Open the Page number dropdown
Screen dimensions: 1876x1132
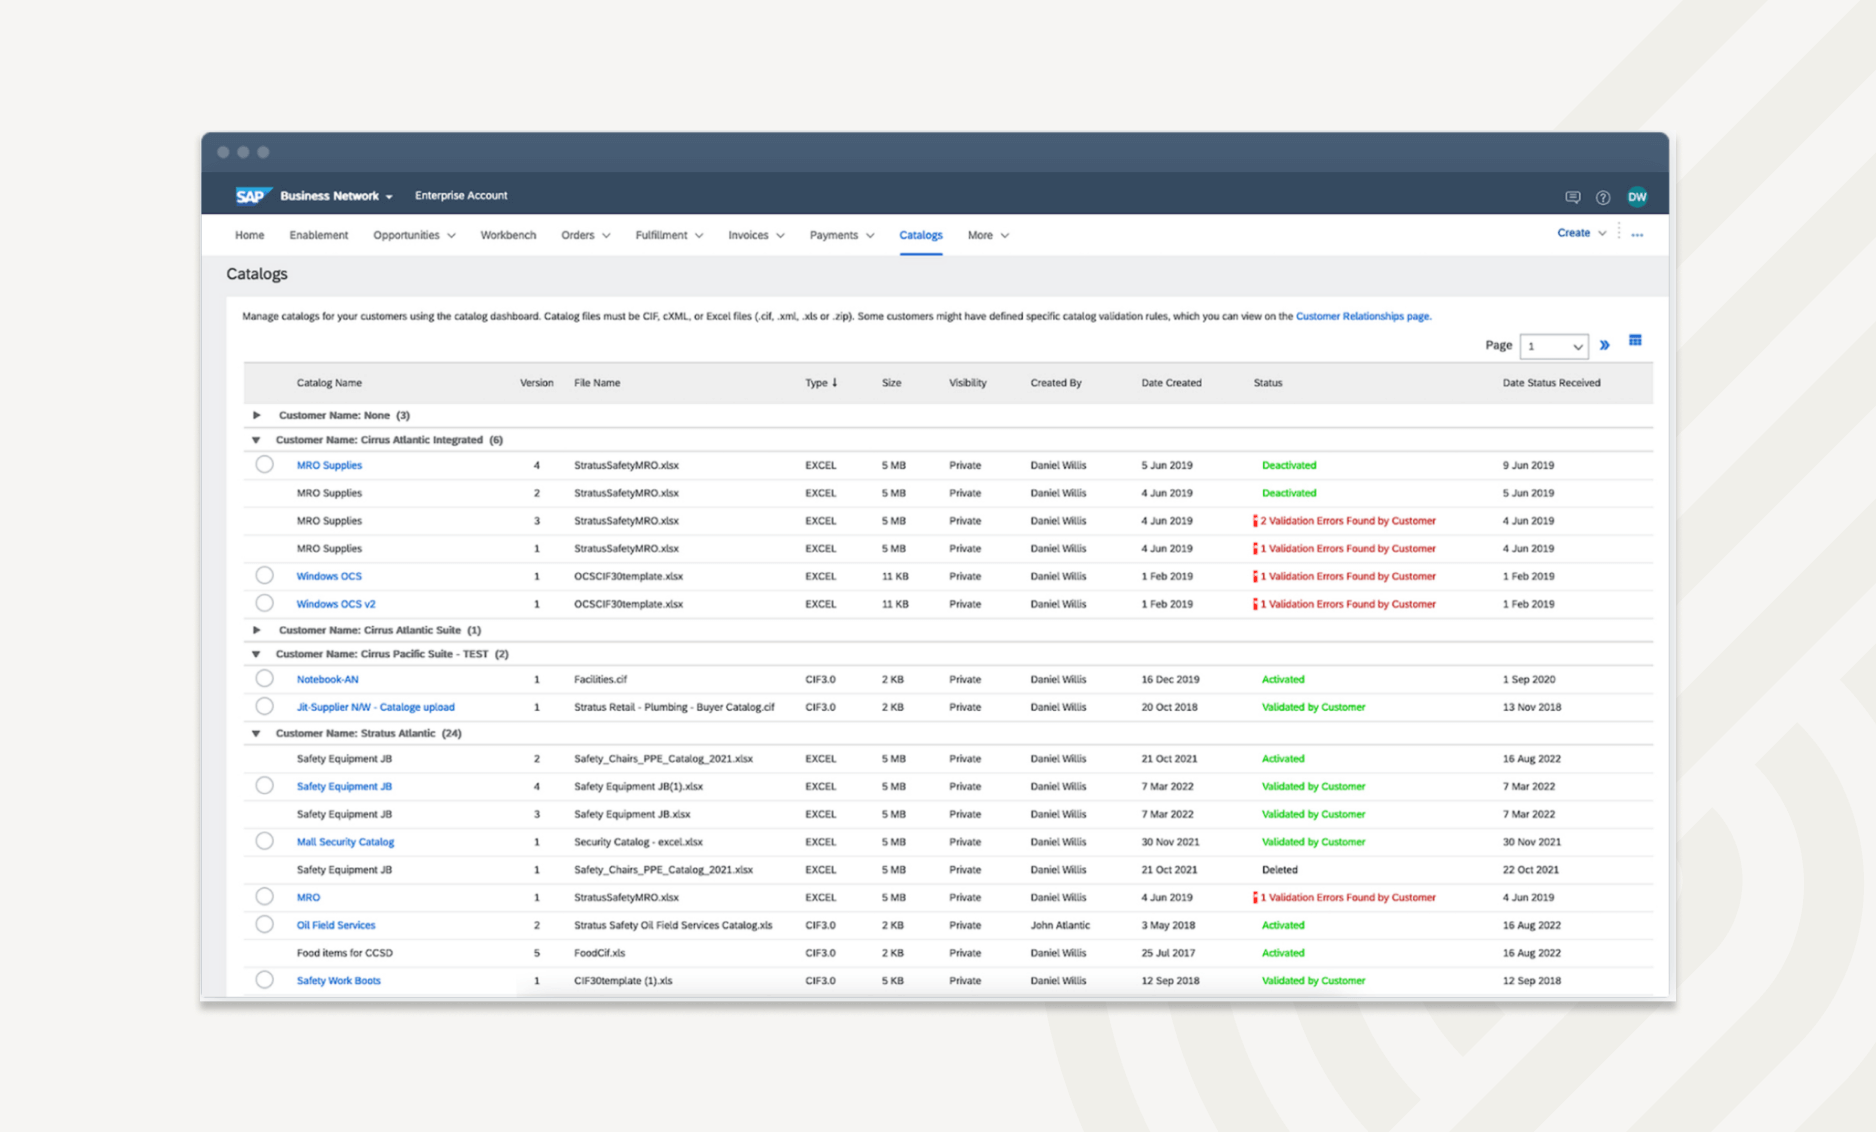point(1553,346)
